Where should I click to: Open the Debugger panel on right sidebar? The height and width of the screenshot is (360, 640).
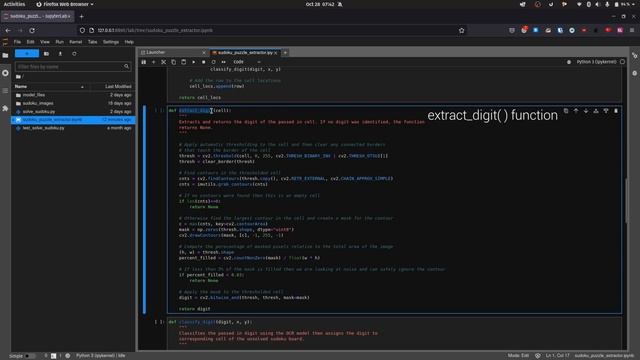tap(635, 73)
